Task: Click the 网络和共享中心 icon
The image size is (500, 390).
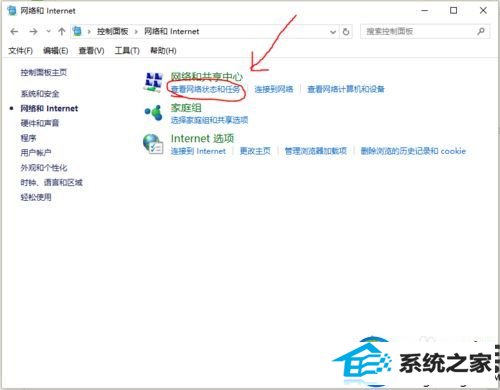Action: click(153, 82)
